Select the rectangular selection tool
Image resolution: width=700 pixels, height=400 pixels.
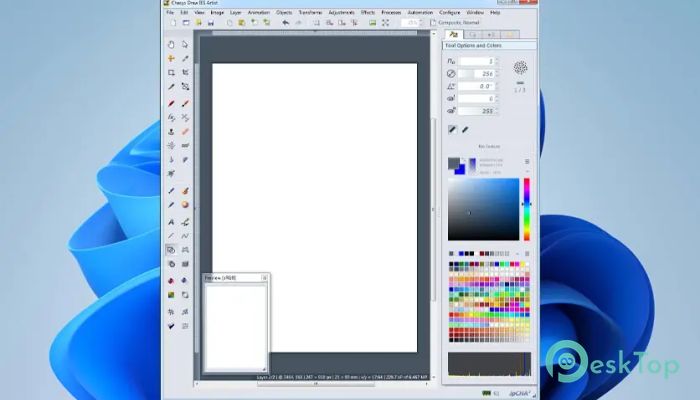pos(171,72)
